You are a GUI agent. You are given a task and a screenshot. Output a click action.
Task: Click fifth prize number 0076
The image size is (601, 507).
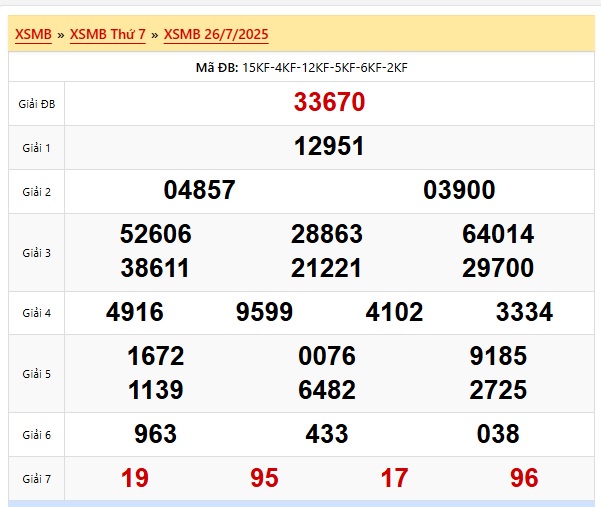(327, 356)
